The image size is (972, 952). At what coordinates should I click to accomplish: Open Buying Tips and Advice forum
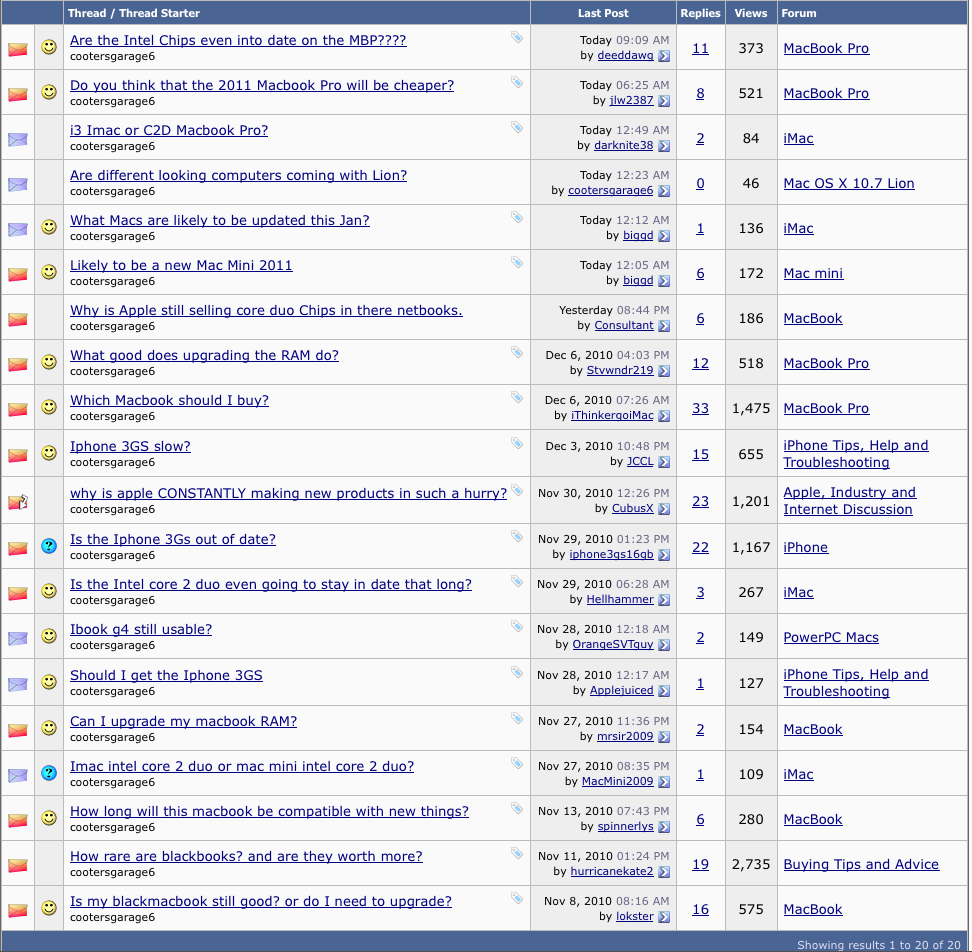861,865
